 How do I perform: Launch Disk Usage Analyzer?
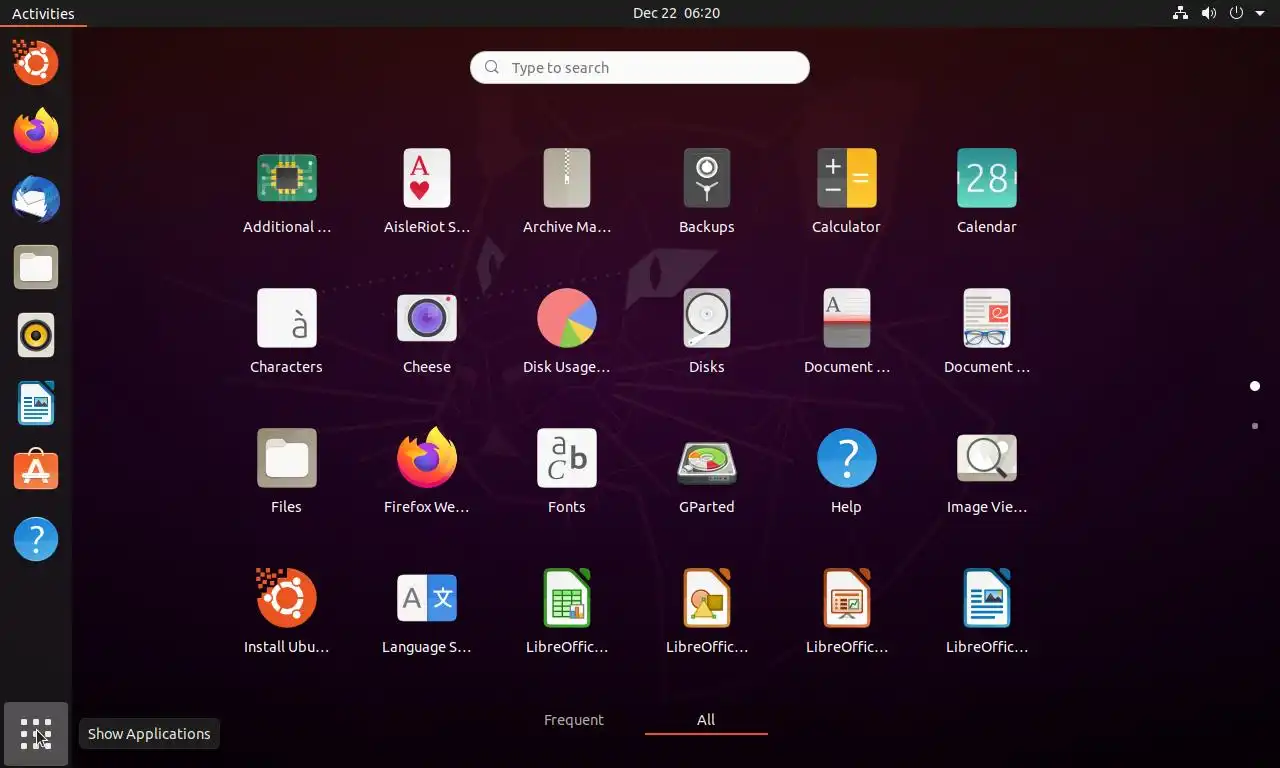tap(567, 319)
